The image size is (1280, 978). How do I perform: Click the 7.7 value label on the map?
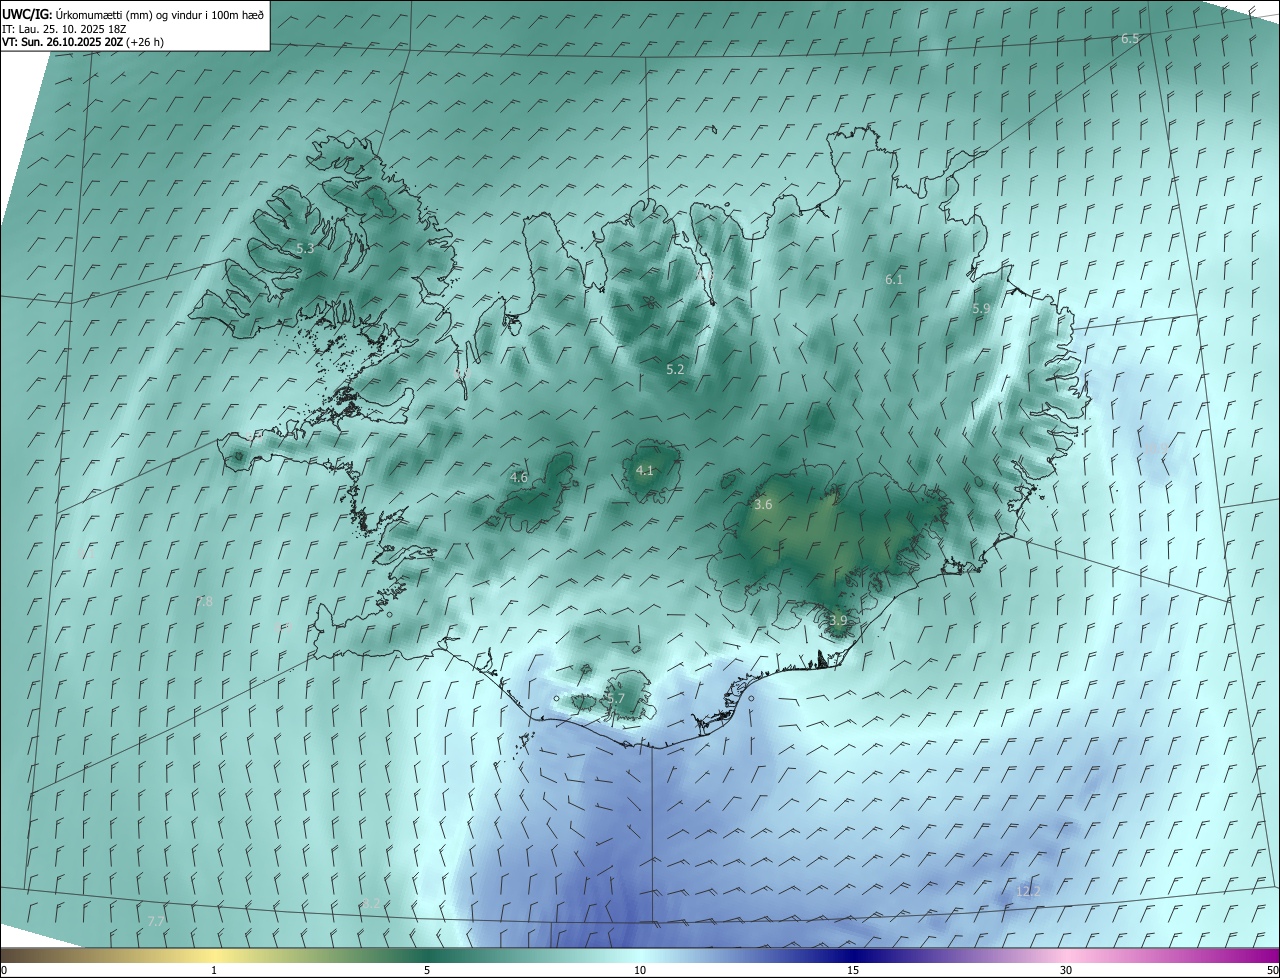point(155,921)
